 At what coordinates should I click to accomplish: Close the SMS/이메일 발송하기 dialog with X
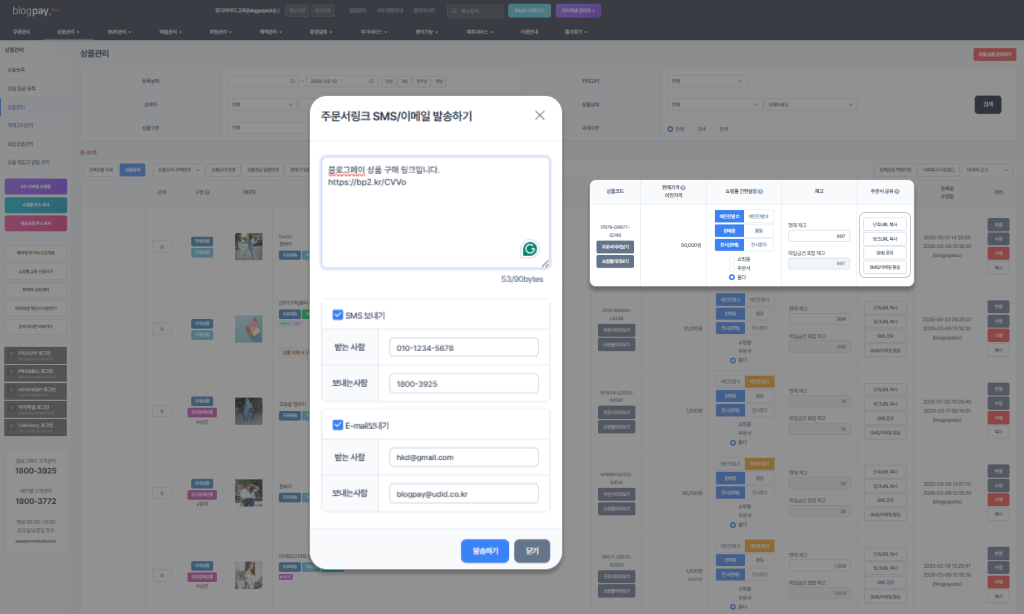[x=539, y=115]
